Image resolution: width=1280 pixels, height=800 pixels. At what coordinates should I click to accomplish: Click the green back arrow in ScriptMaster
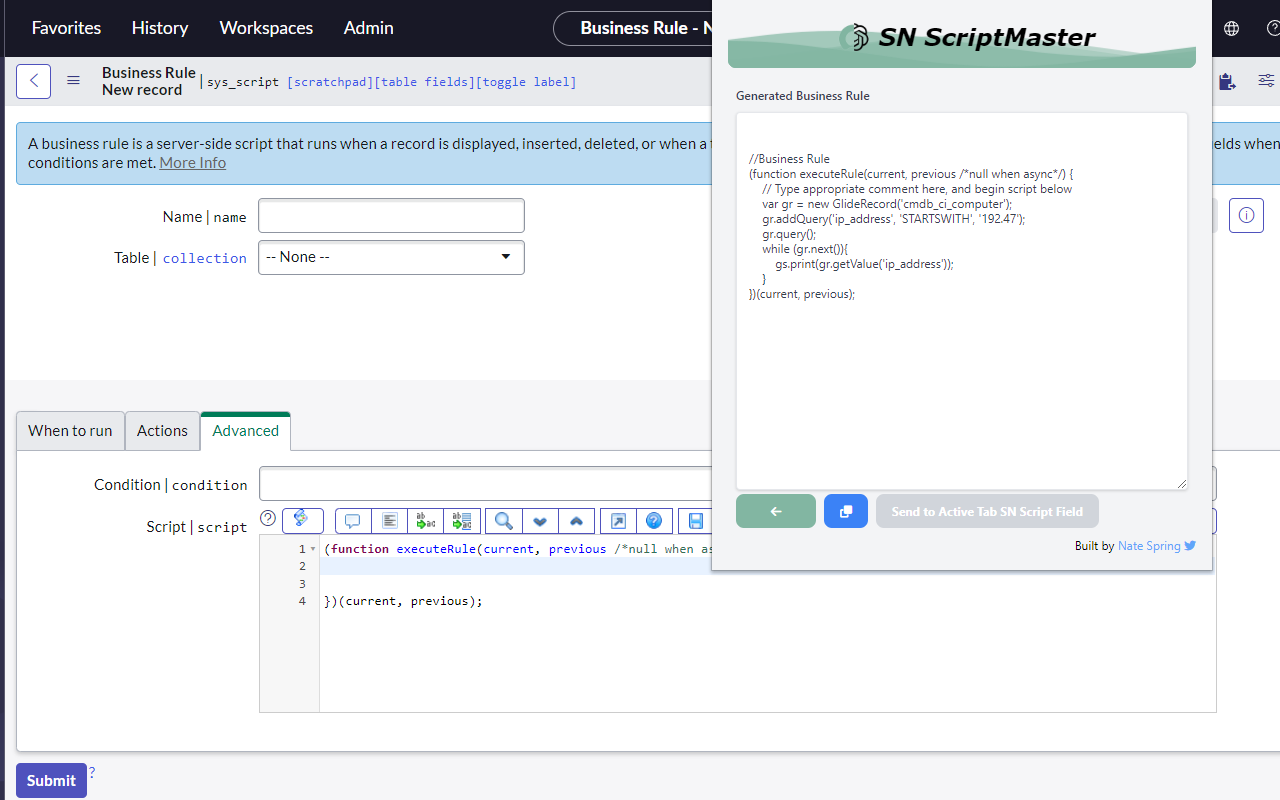pos(776,511)
